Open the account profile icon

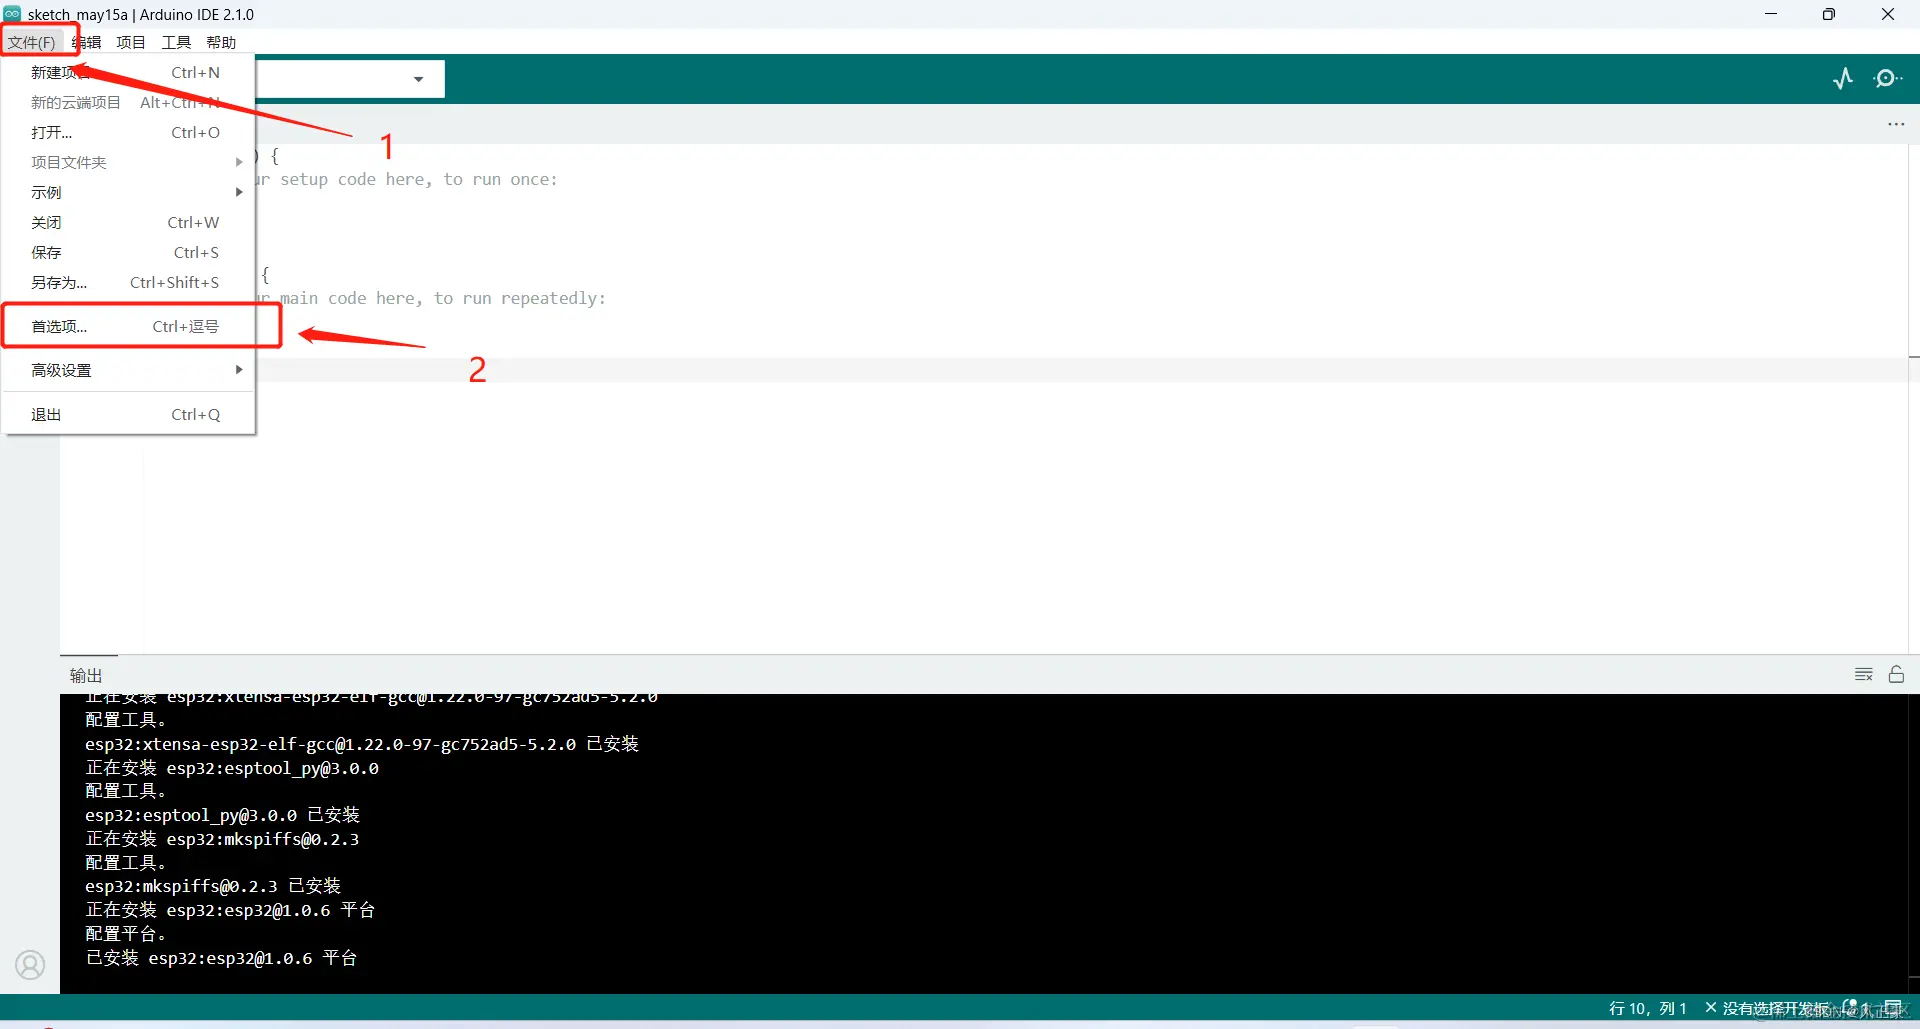click(30, 964)
